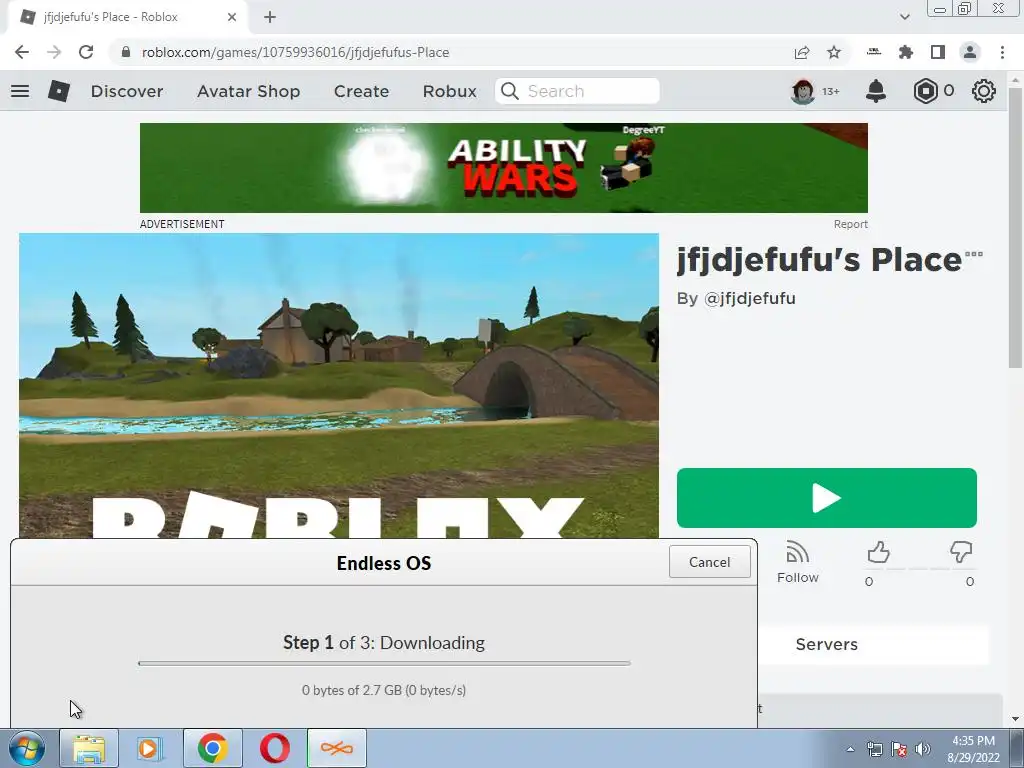Open Opera browser from the taskbar
Viewport: 1024px width, 768px height.
pyautogui.click(x=274, y=748)
